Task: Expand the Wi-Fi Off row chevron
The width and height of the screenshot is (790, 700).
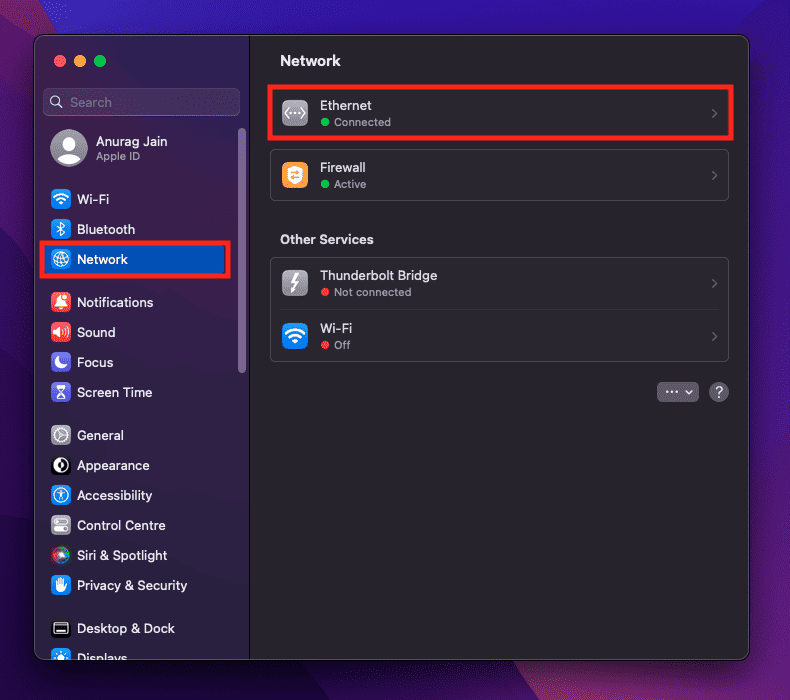Action: 714,336
